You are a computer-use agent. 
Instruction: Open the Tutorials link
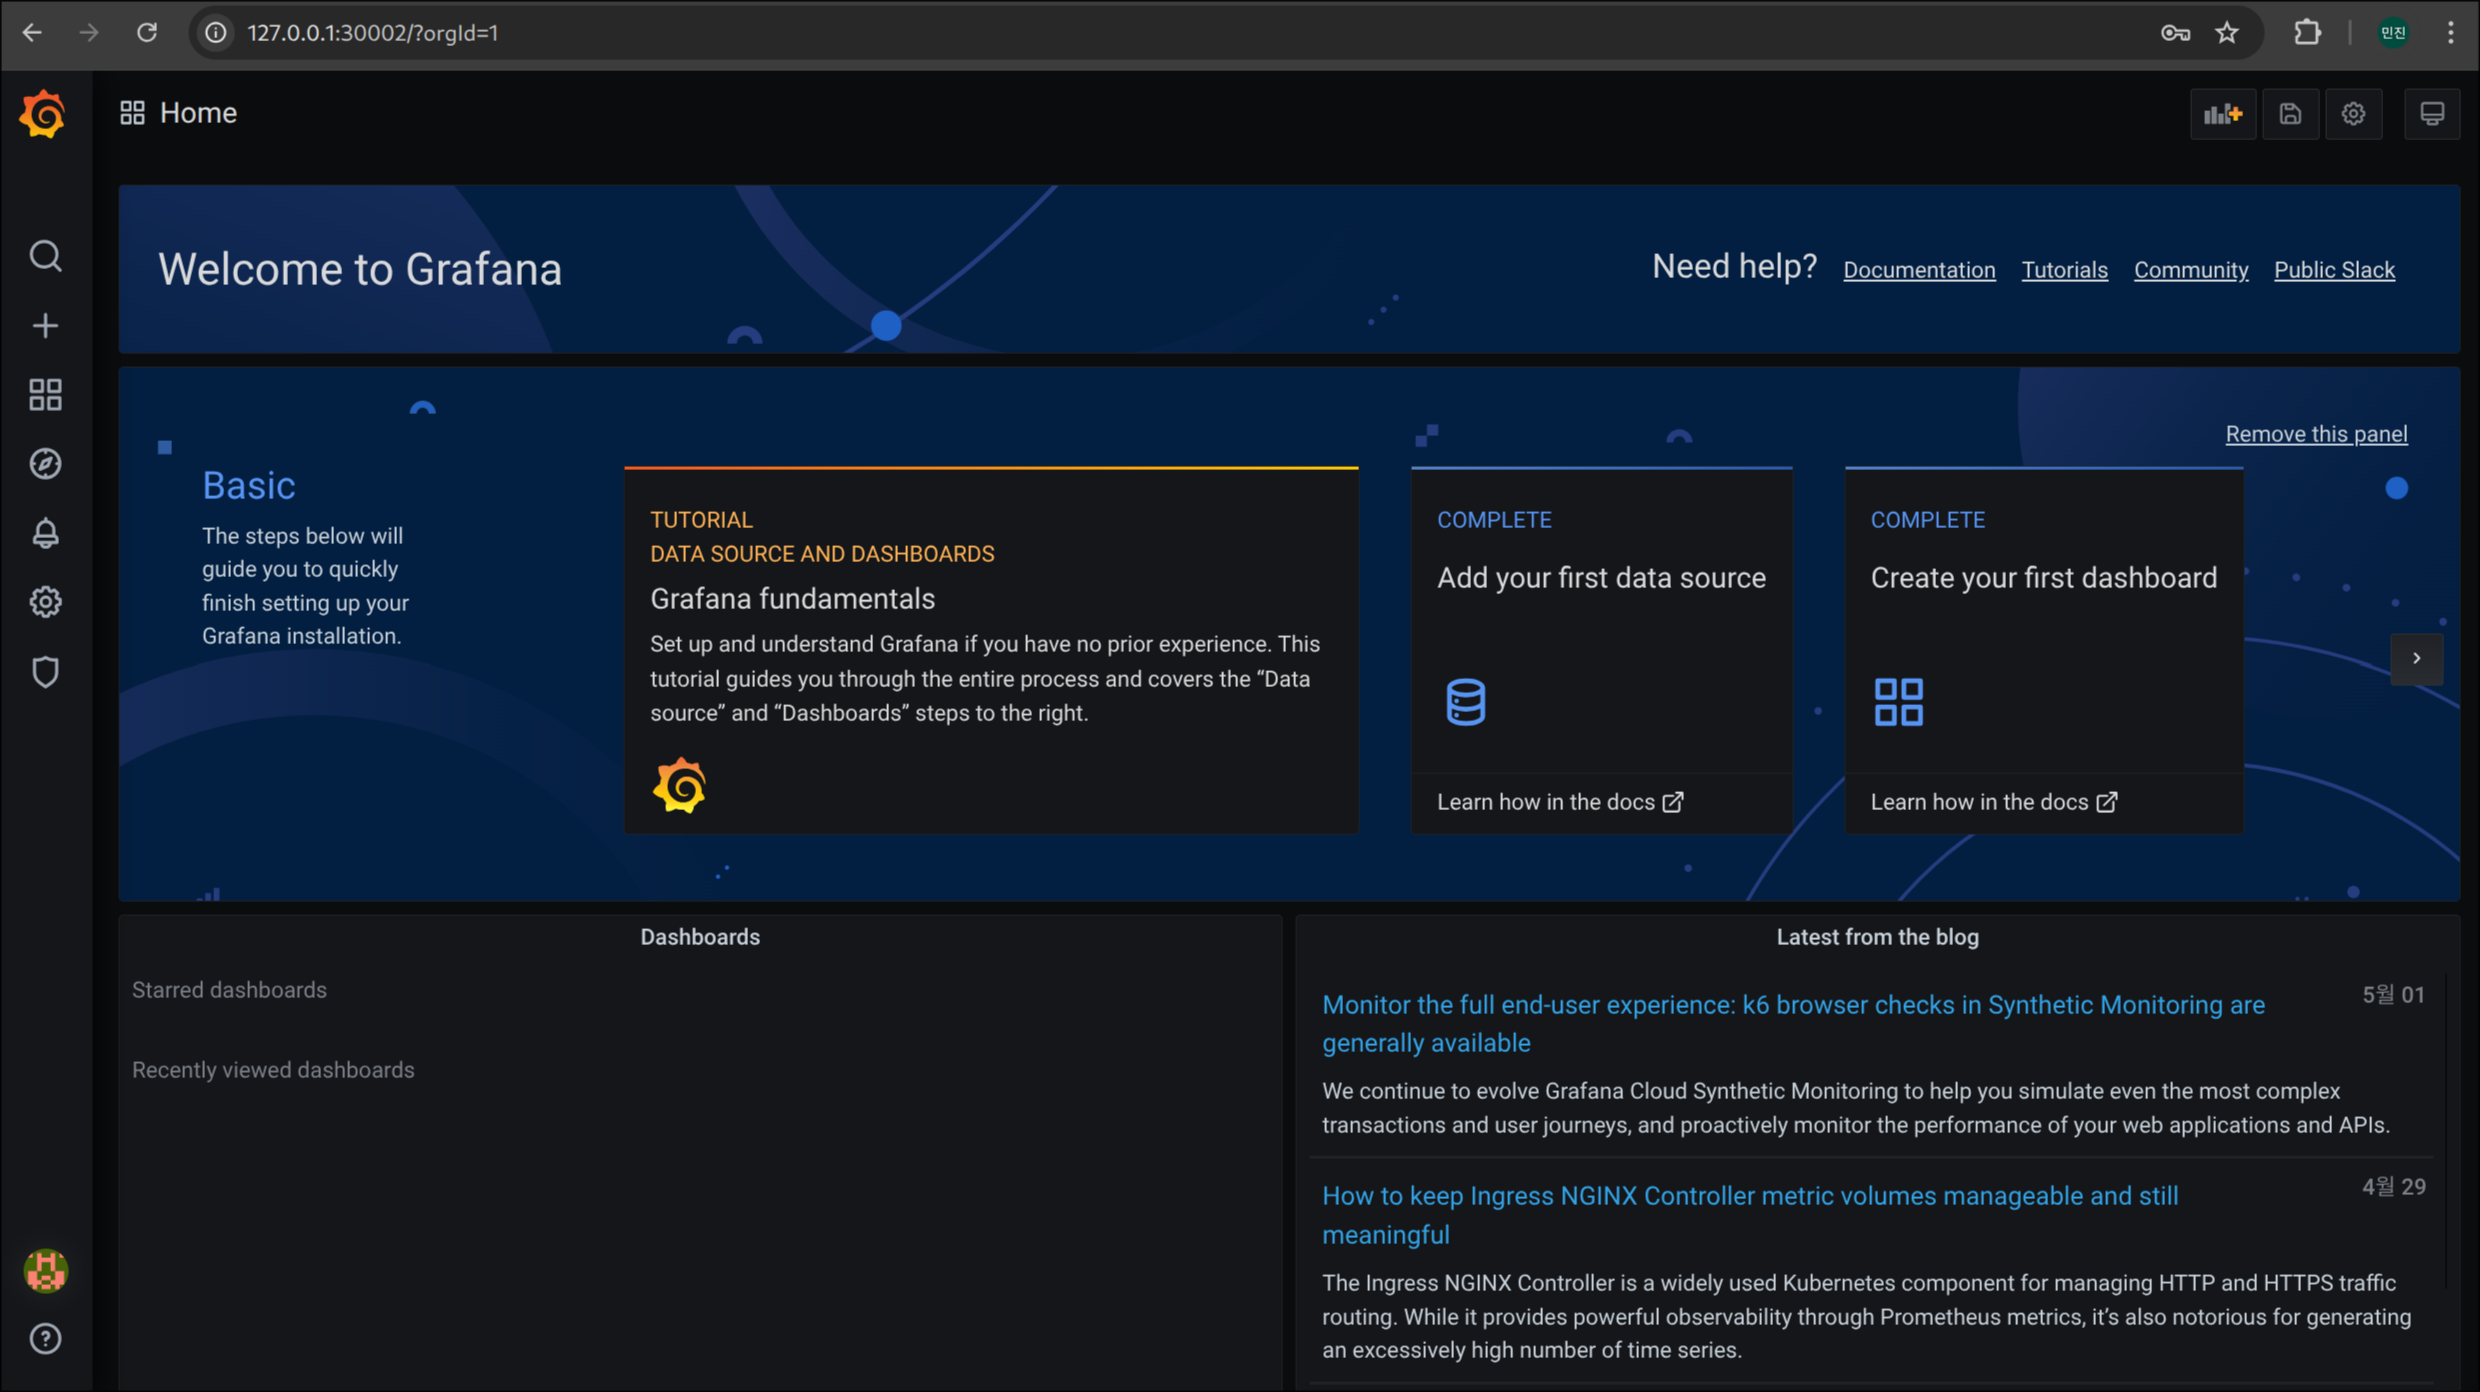point(2064,270)
